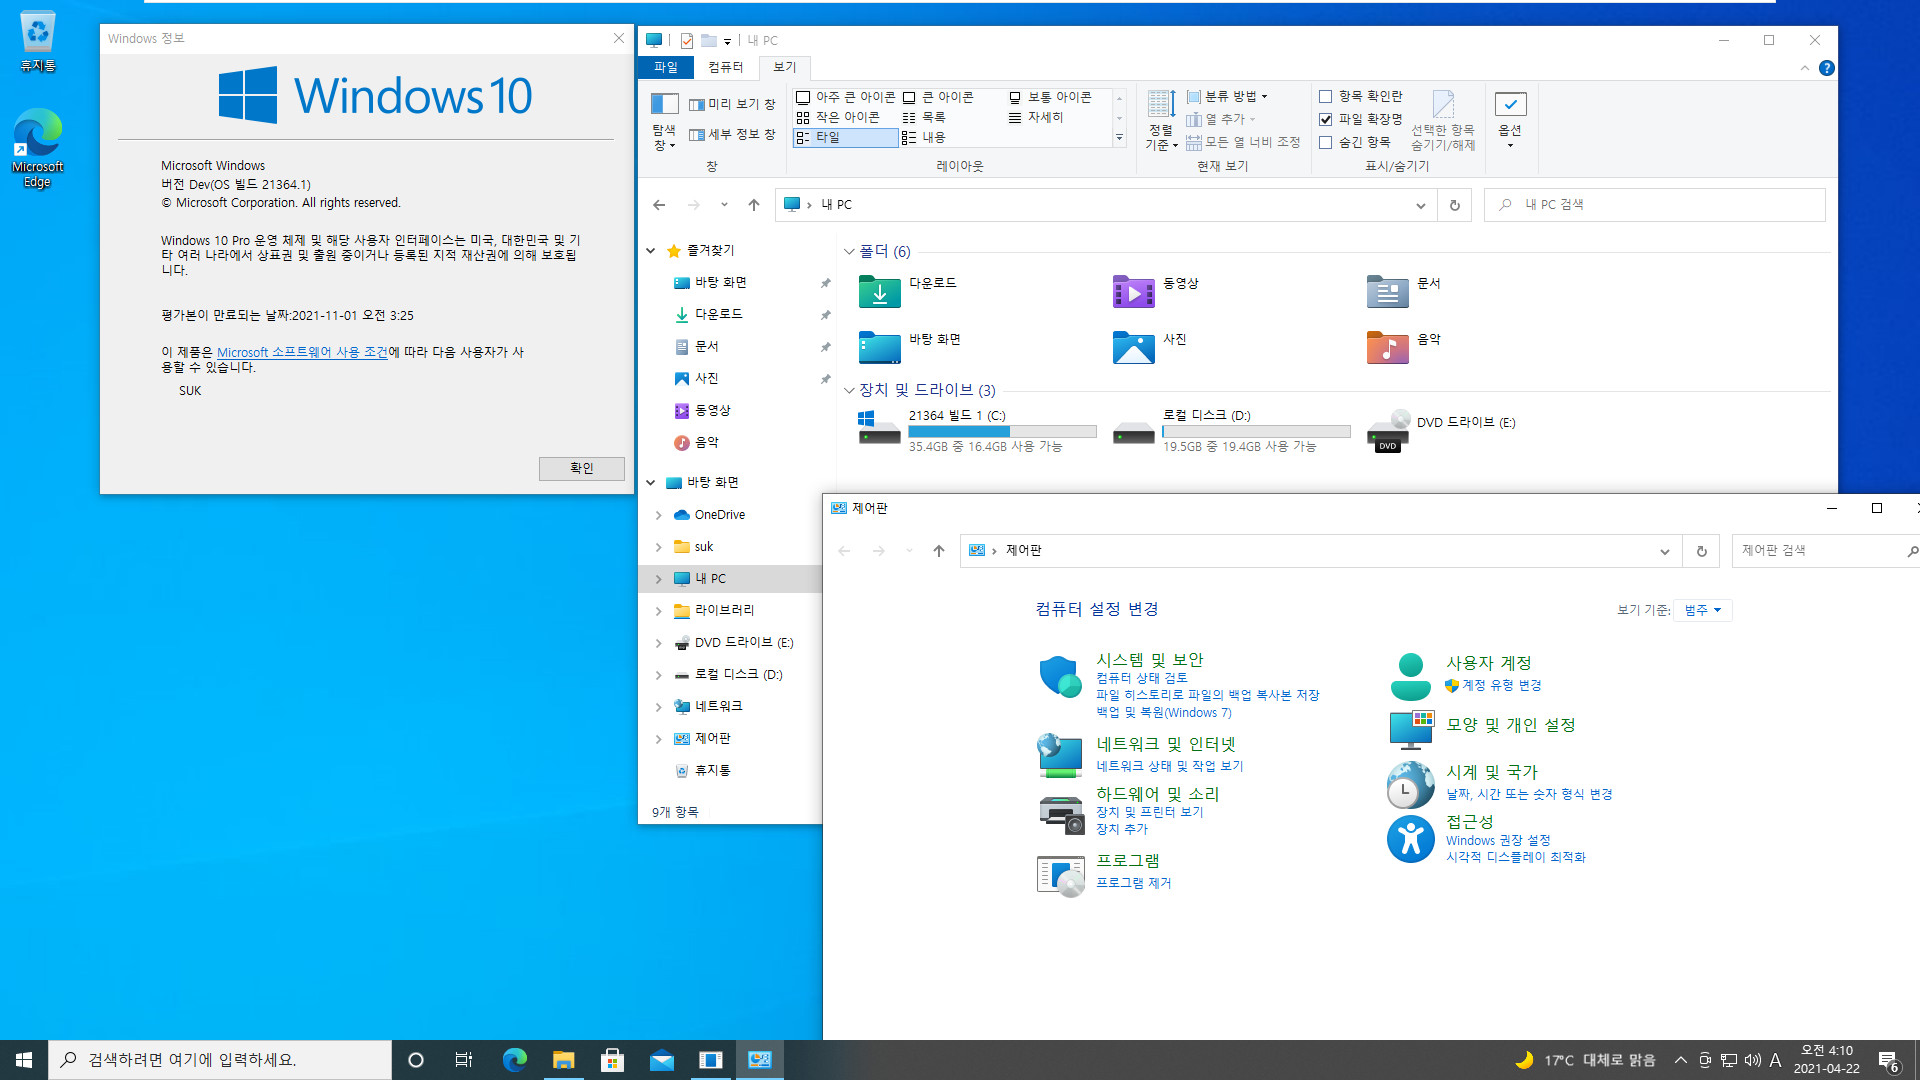Screen dimensions: 1920x1080
Task: Open 모양 및 개인 설정 monitor icon
Action: tap(1411, 729)
